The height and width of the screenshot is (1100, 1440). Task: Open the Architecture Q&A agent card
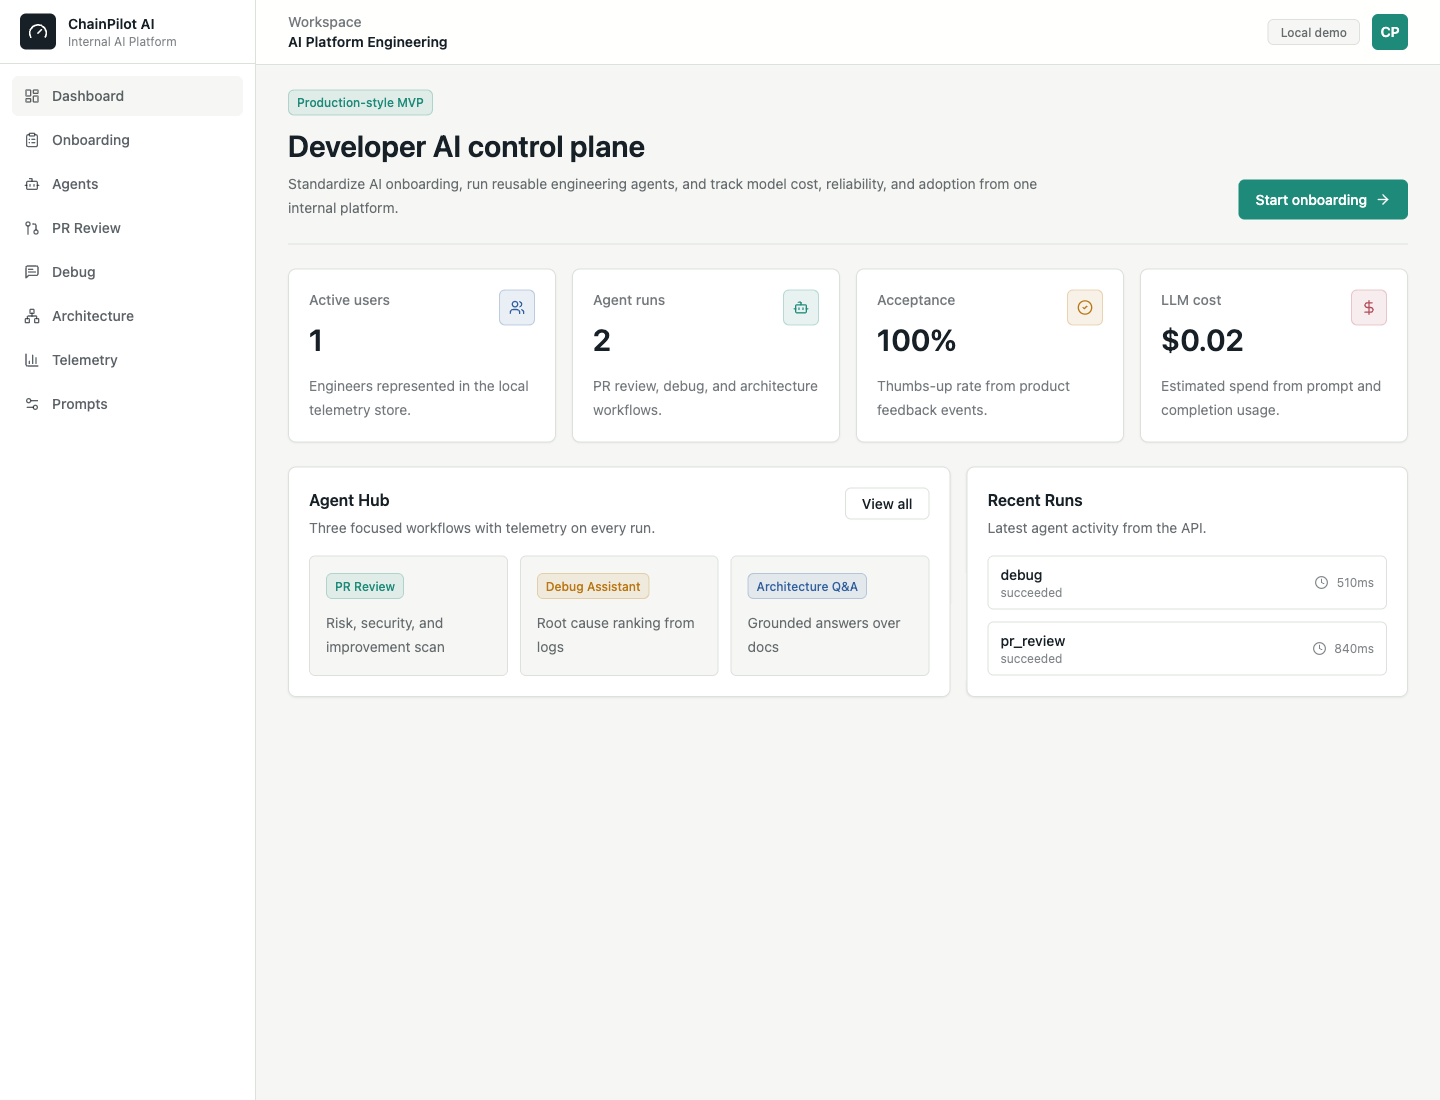coord(830,616)
